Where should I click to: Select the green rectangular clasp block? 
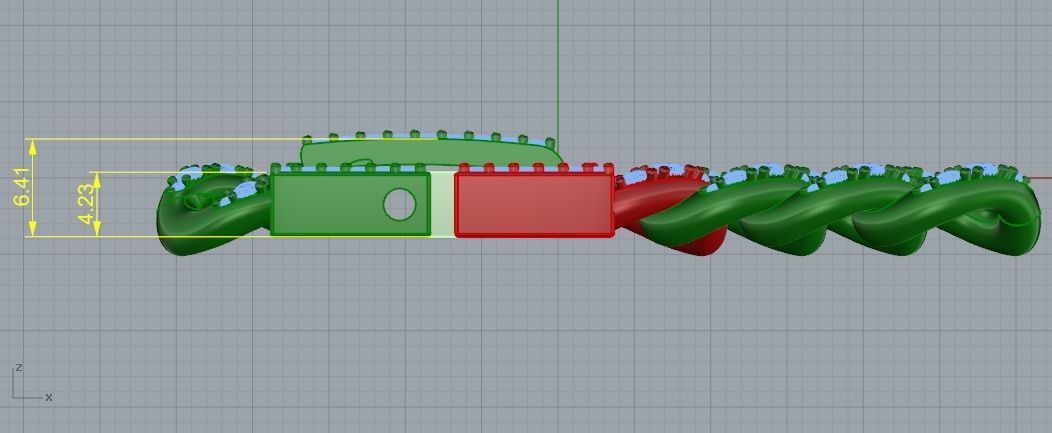(x=350, y=205)
